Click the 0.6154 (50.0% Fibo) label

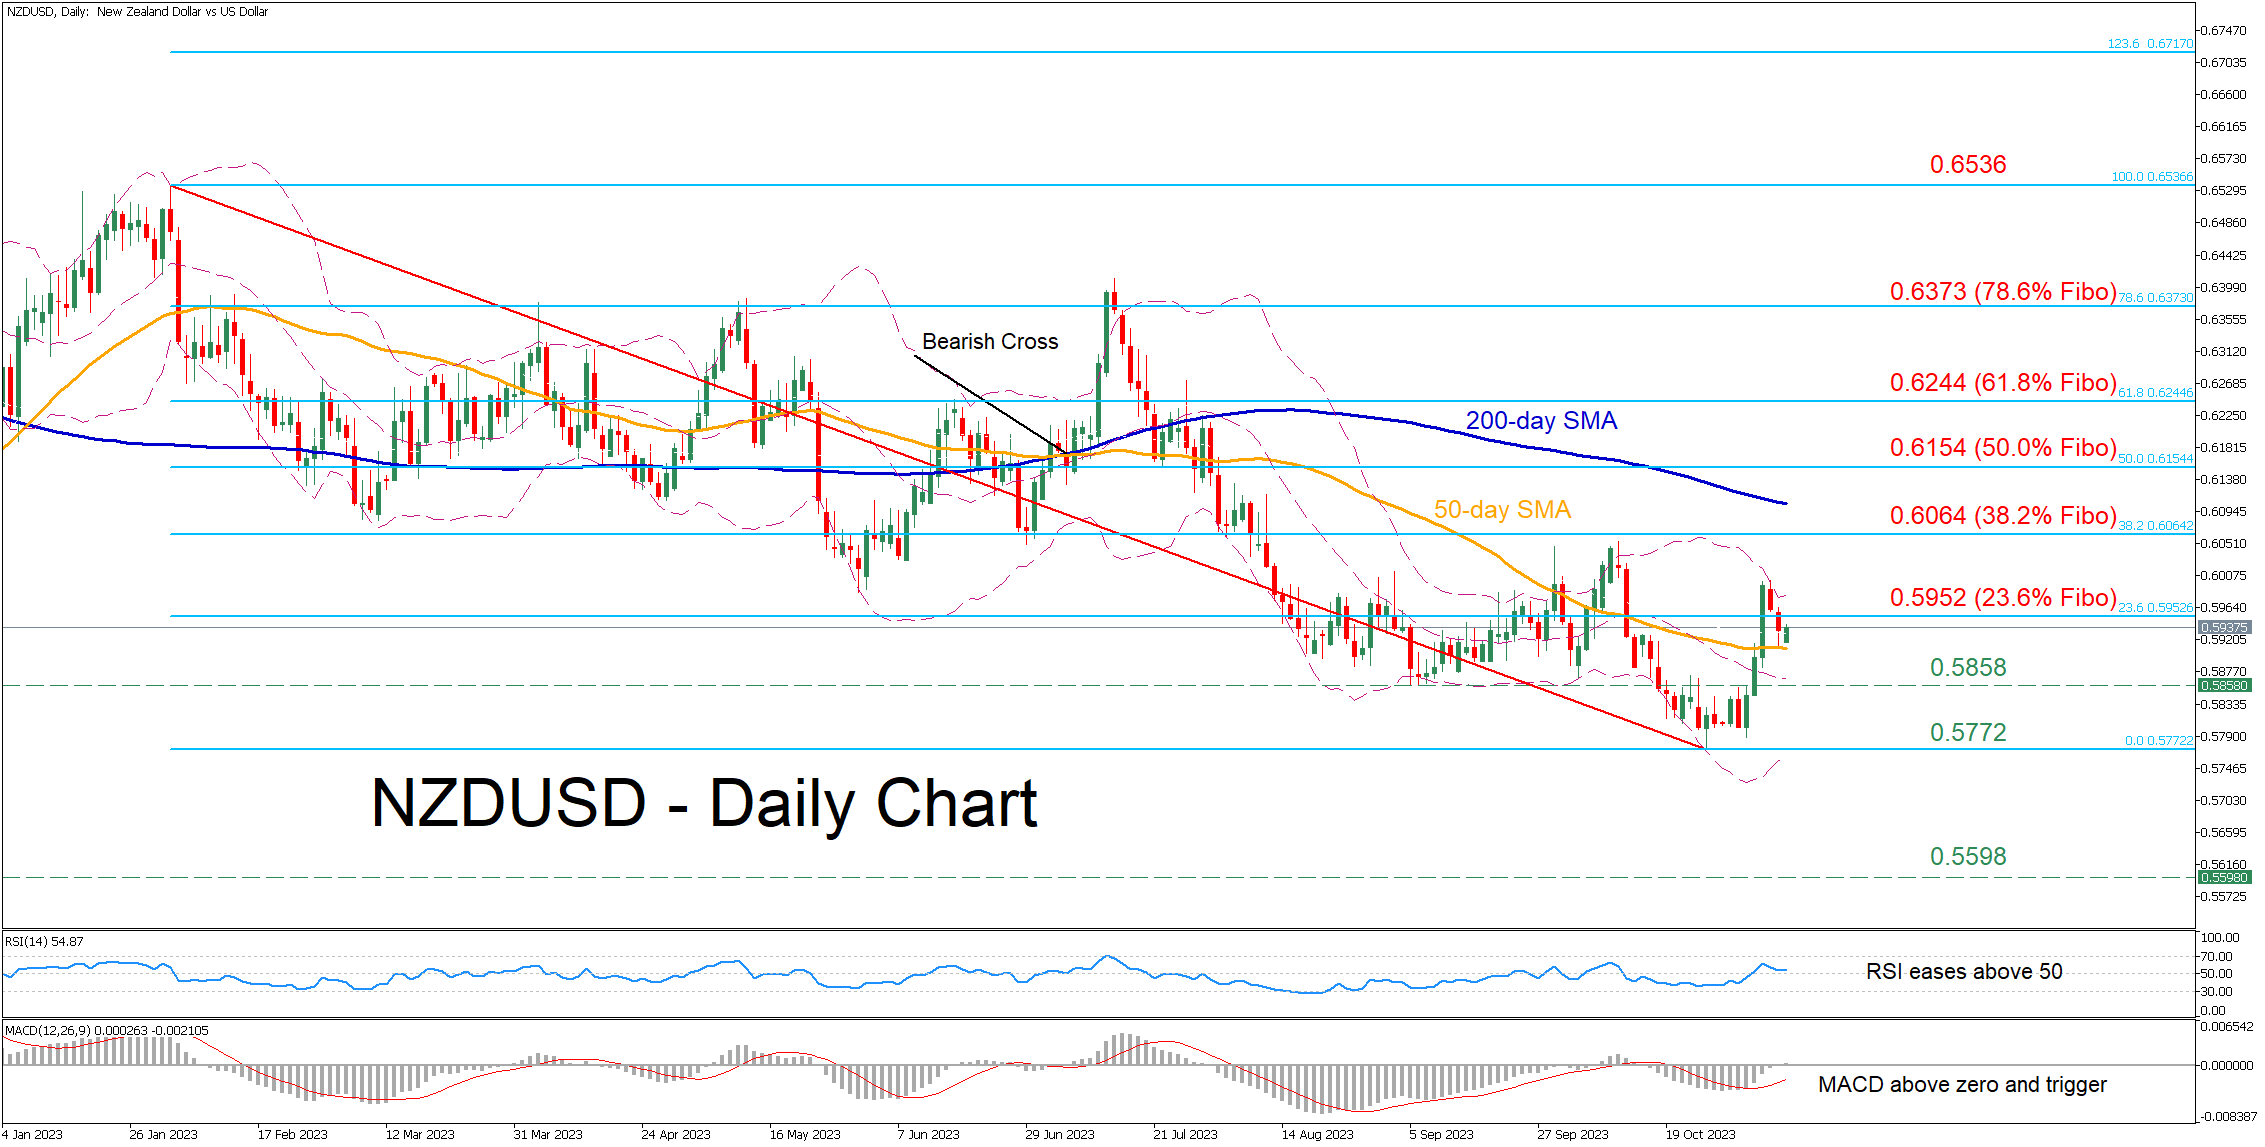(x=2002, y=448)
